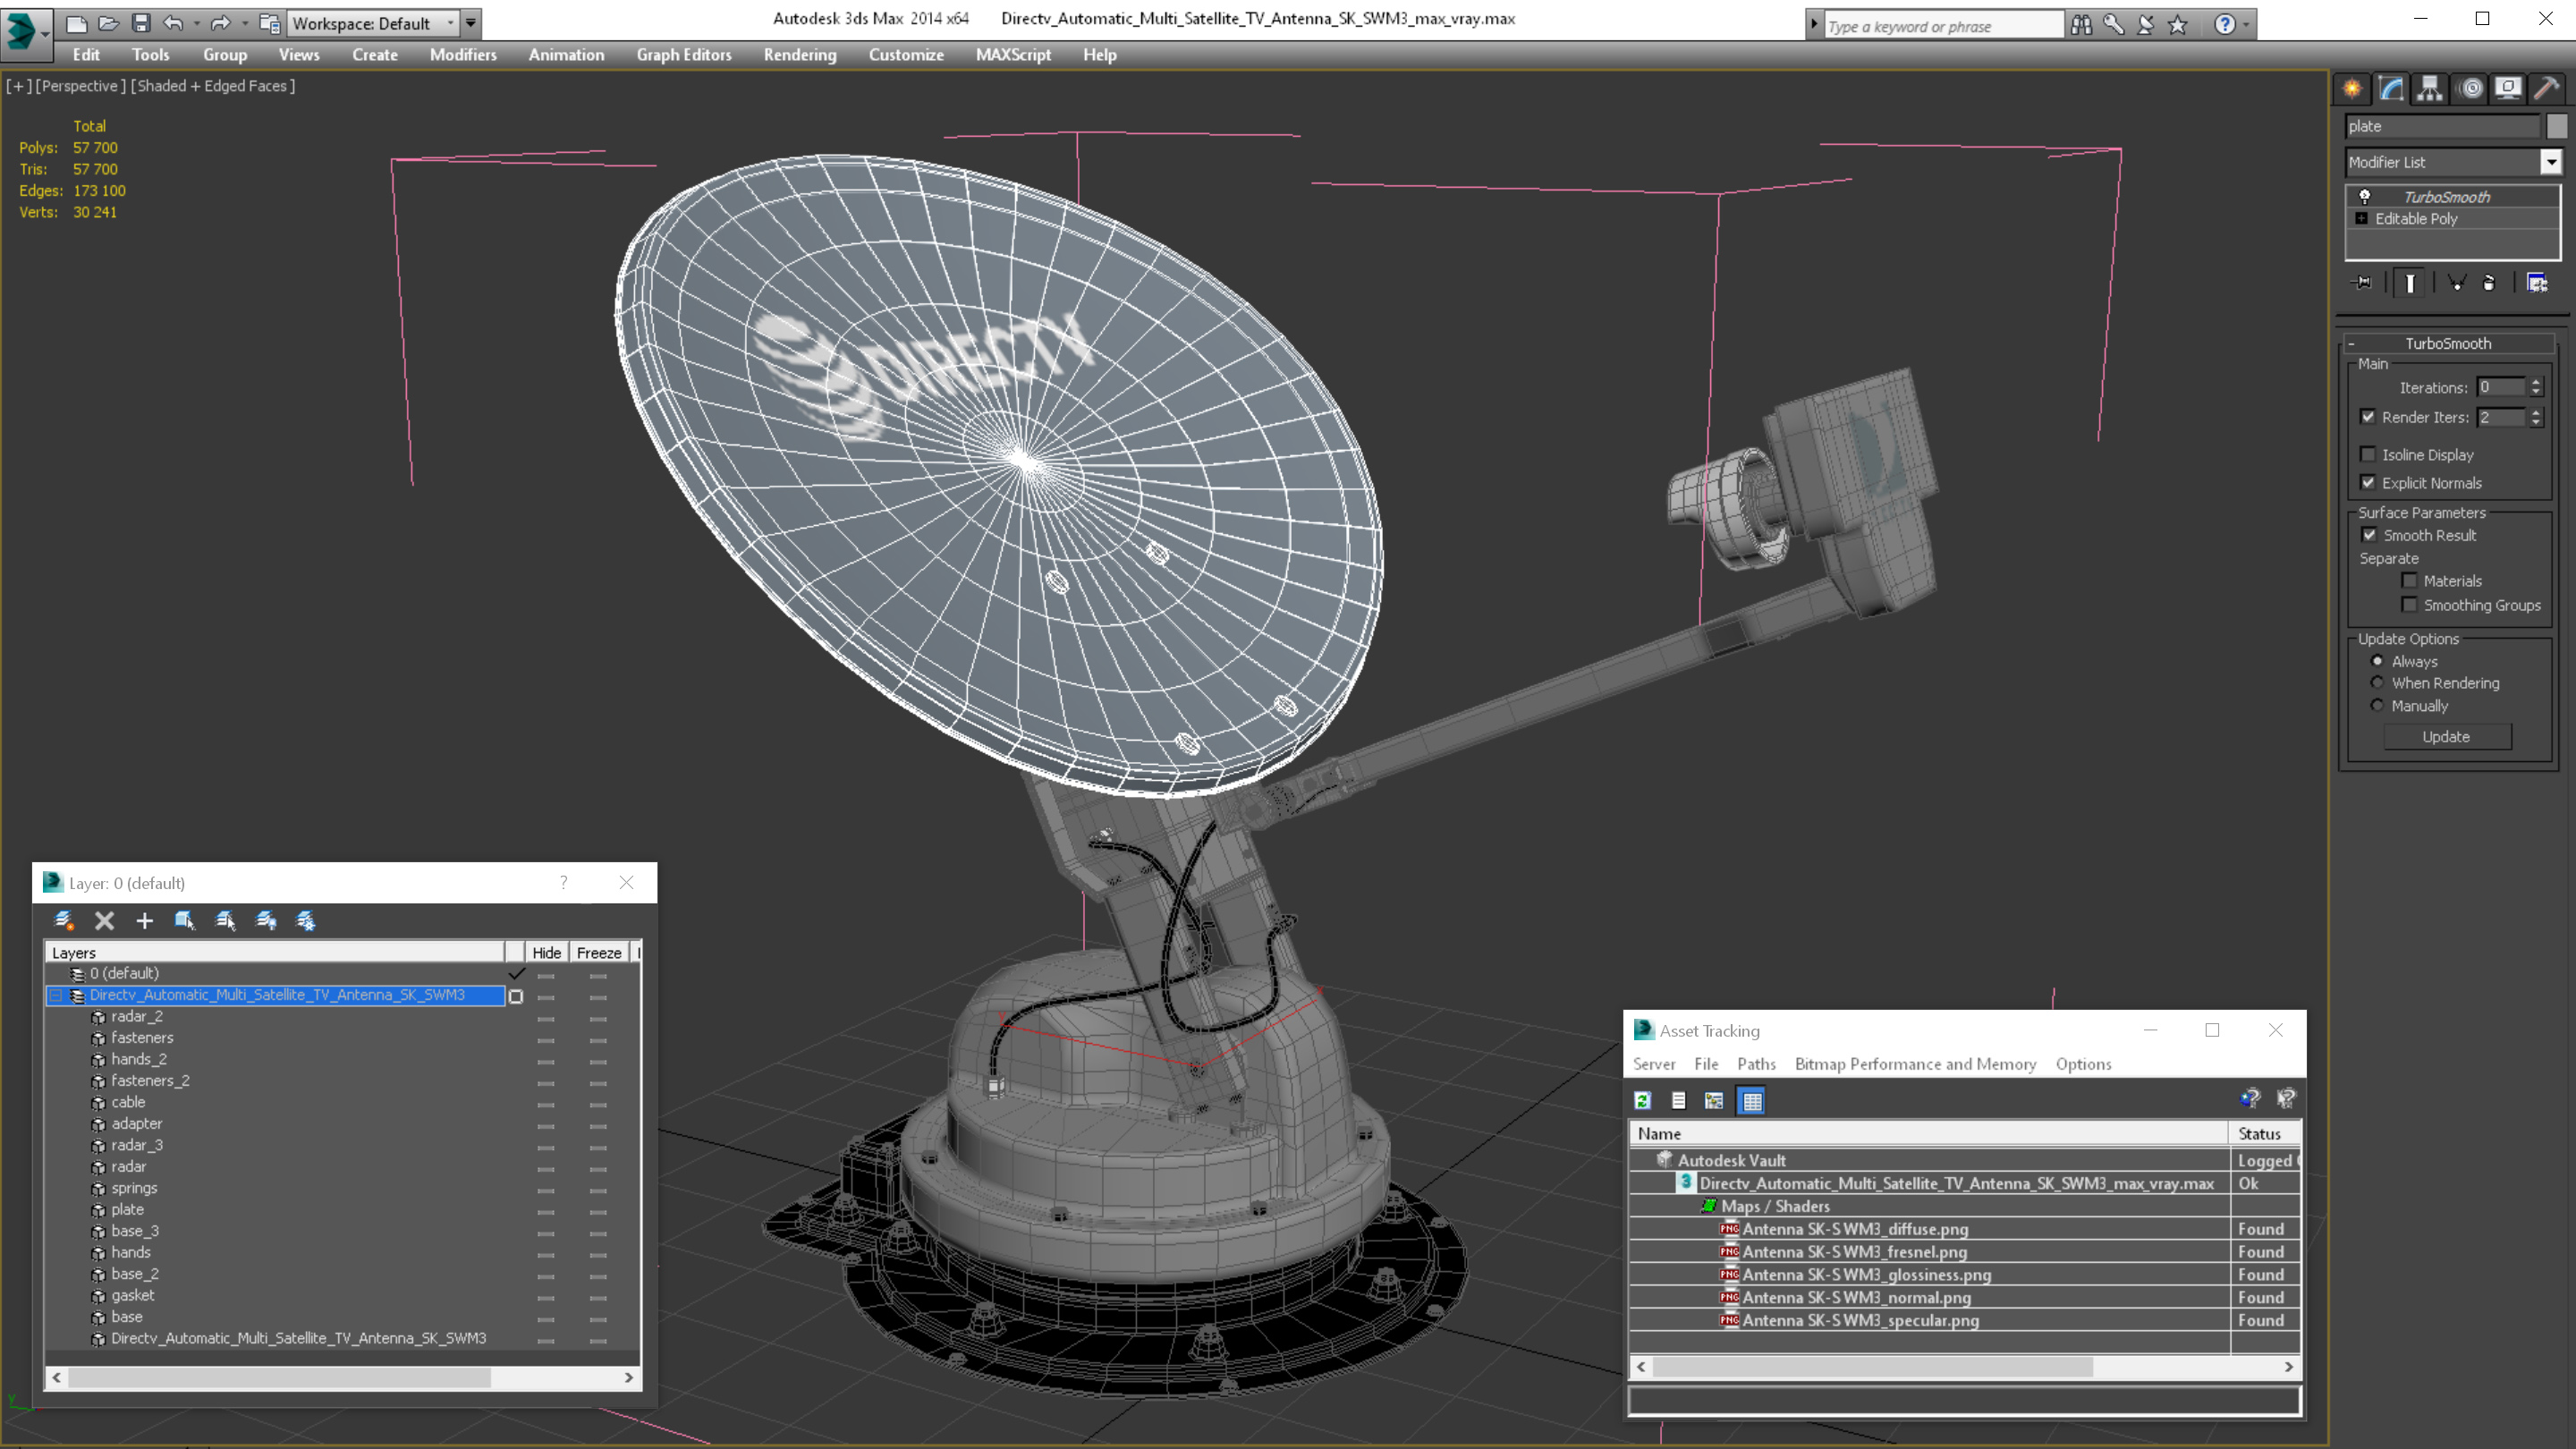Toggle Explicit Normals checkbox
The image size is (2576, 1449).
coord(2368,482)
